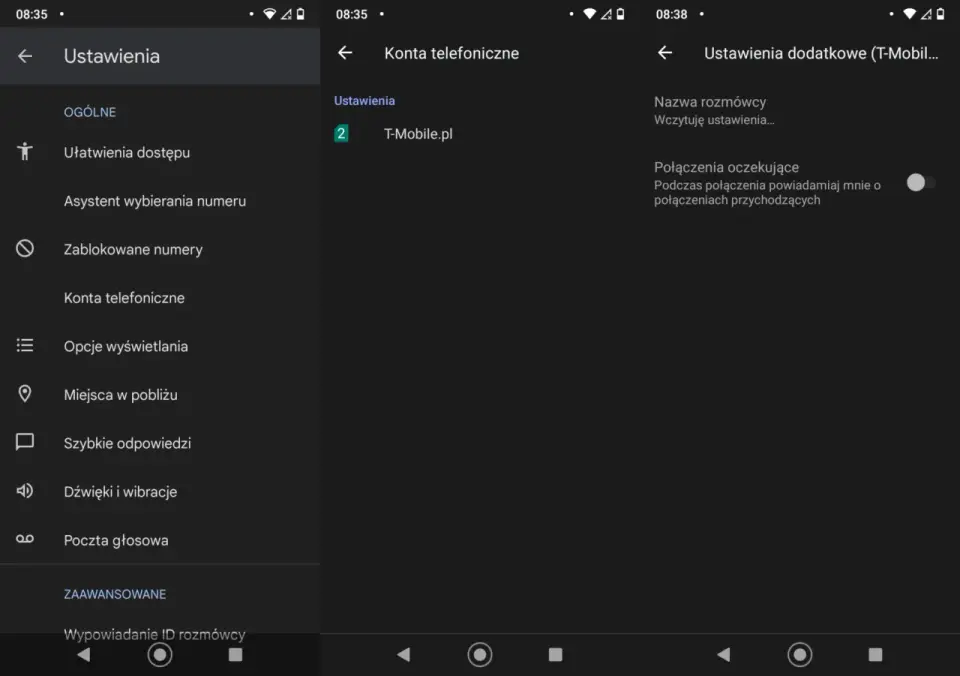Image resolution: width=960 pixels, height=676 pixels.
Task: Open Poczta głosowa
Action: [160, 539]
